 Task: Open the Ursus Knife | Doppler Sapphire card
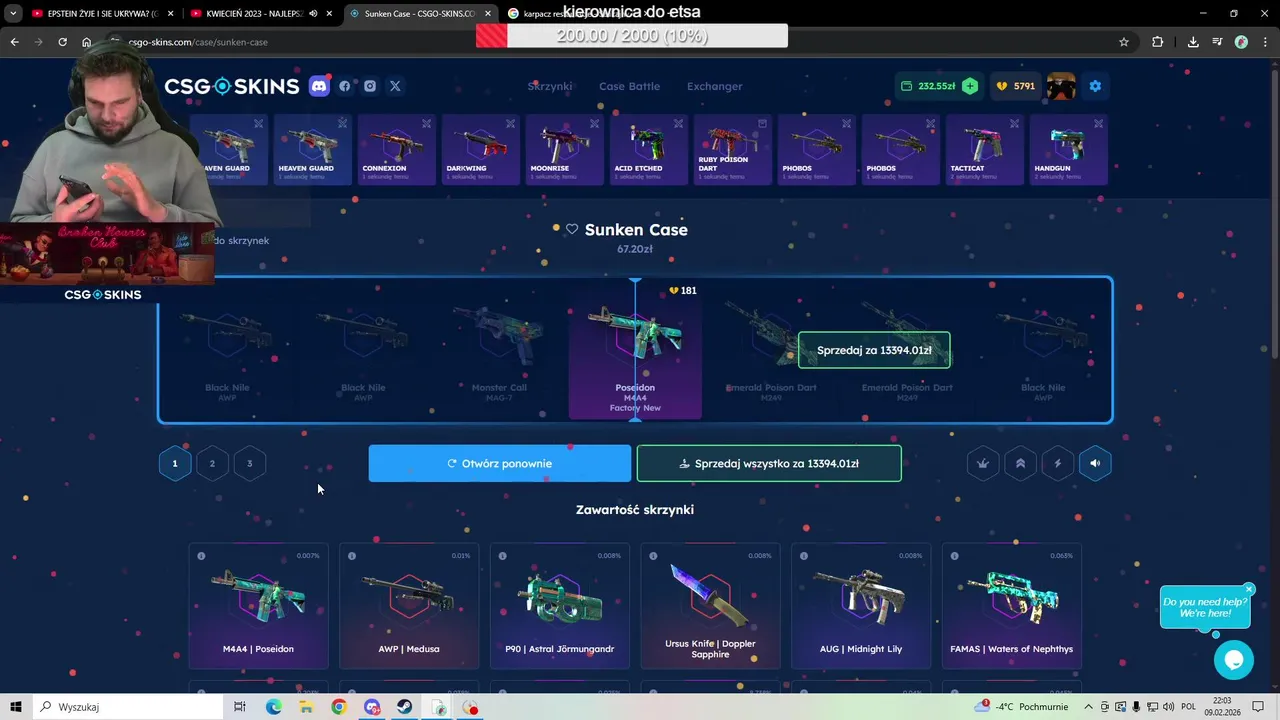(x=710, y=606)
